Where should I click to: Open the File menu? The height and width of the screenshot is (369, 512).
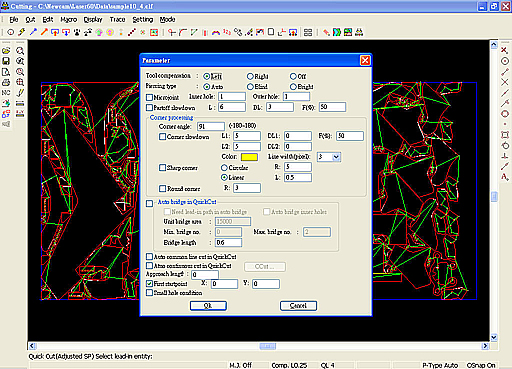[x=14, y=20]
